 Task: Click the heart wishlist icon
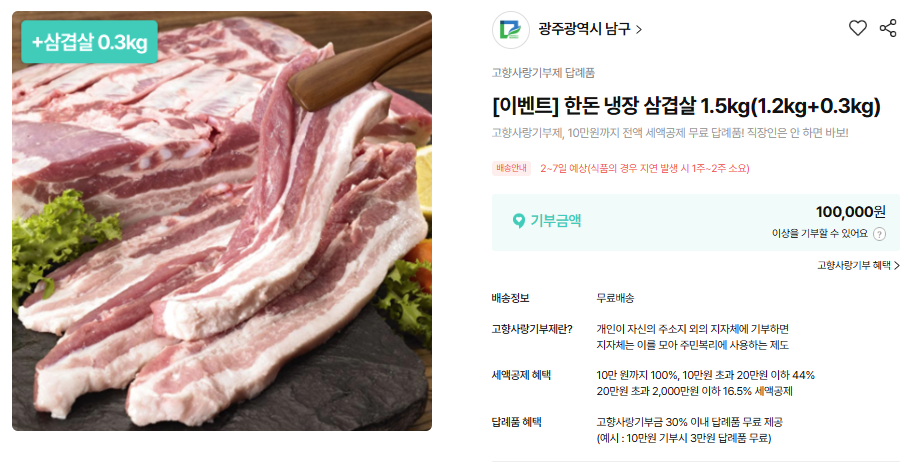pyautogui.click(x=857, y=28)
